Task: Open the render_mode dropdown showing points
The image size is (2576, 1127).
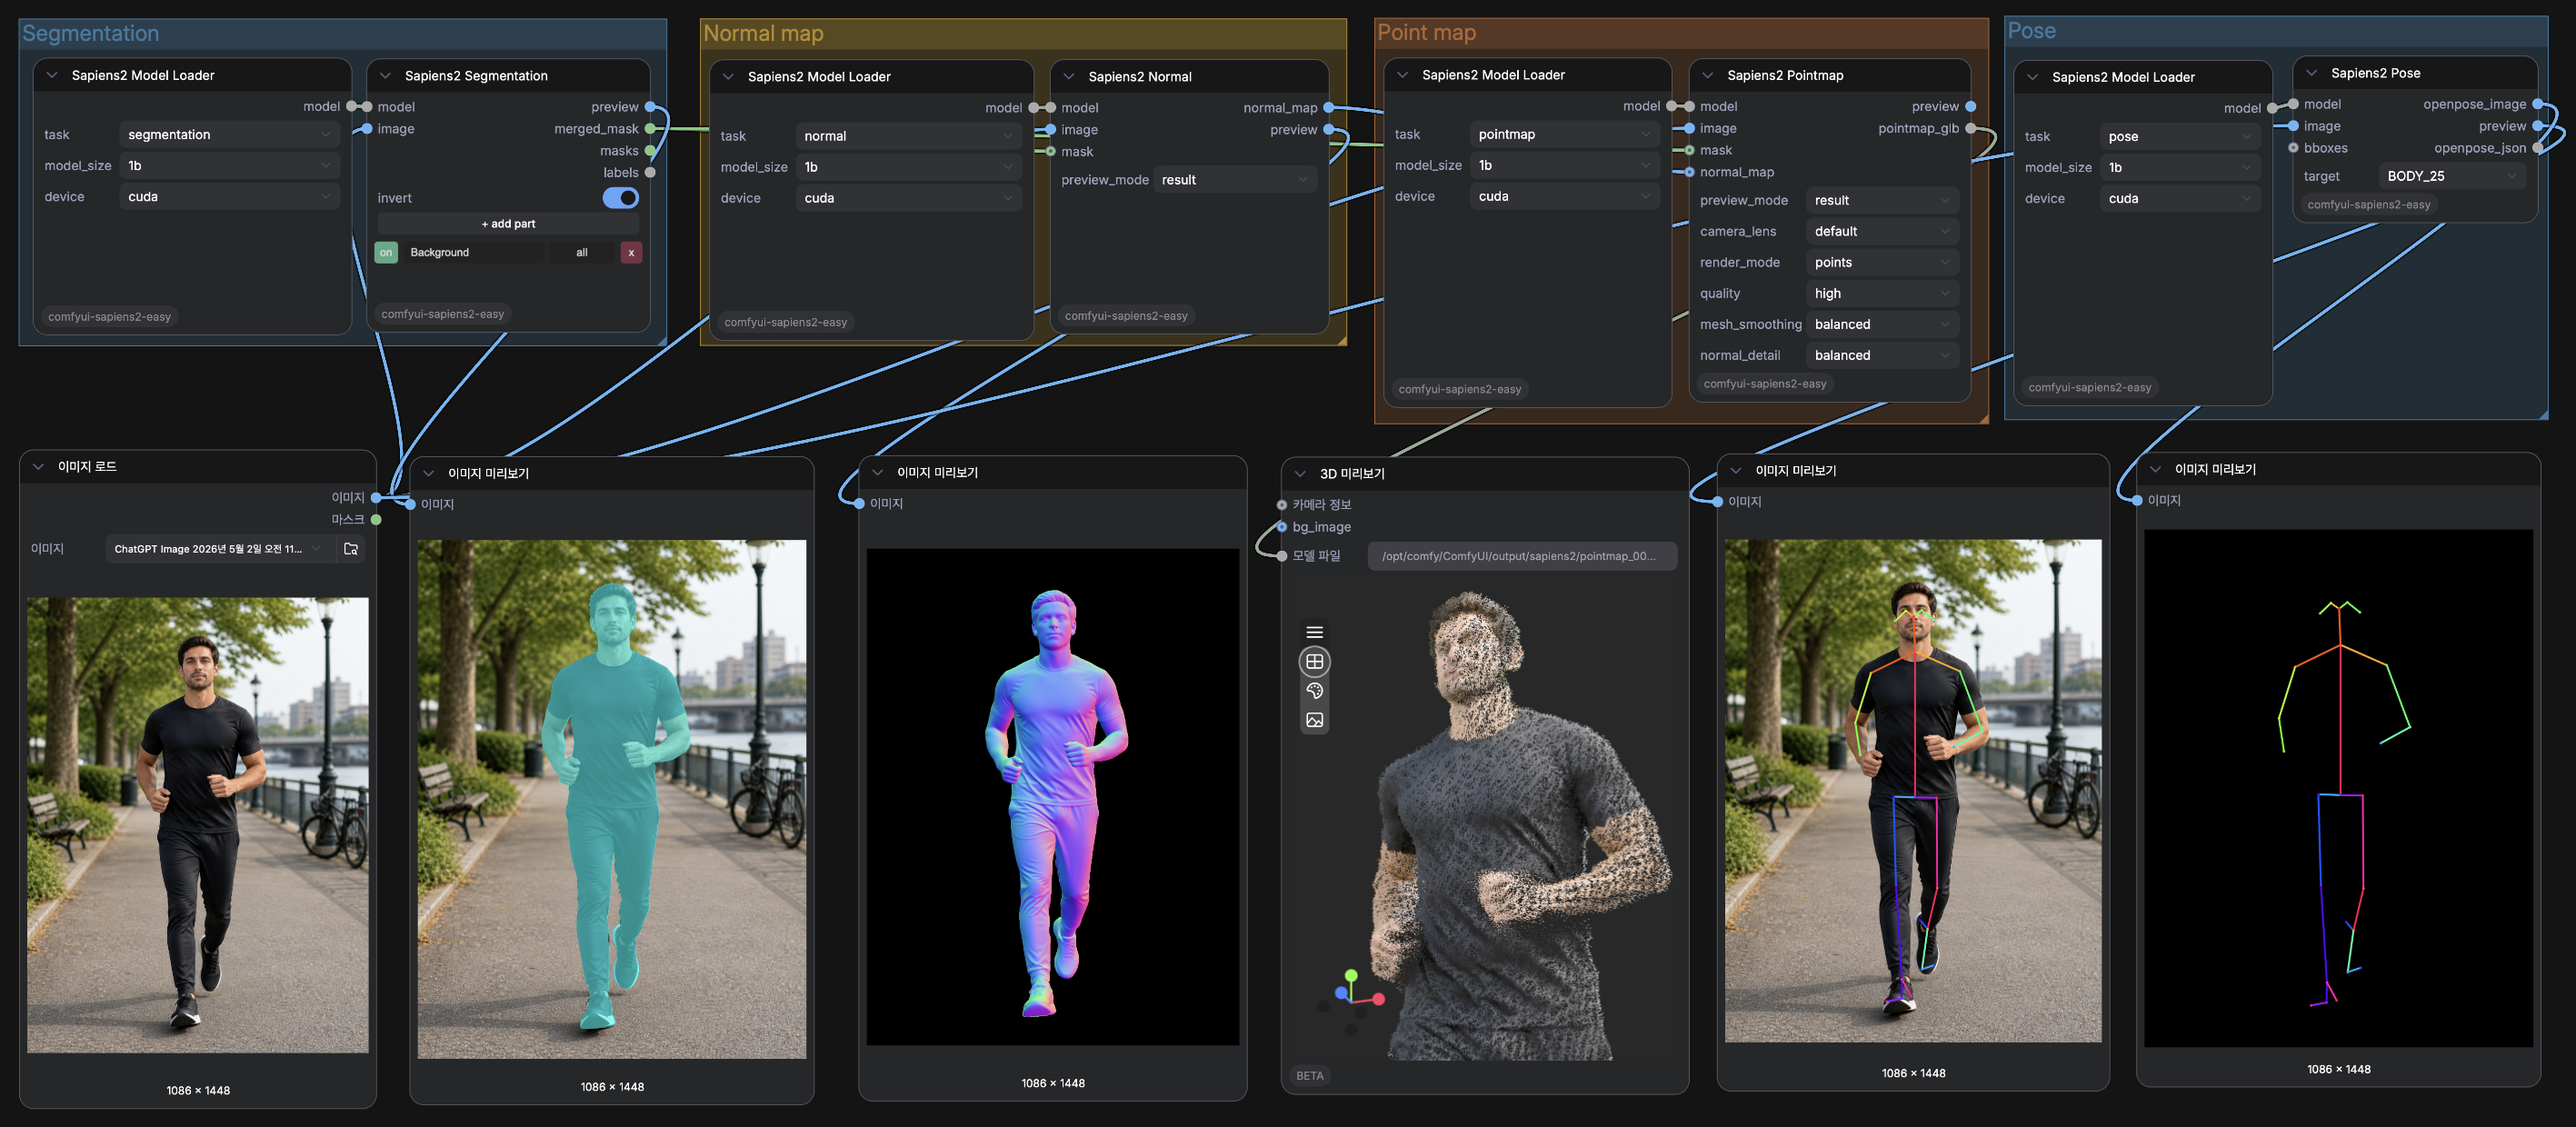Action: tap(1881, 263)
